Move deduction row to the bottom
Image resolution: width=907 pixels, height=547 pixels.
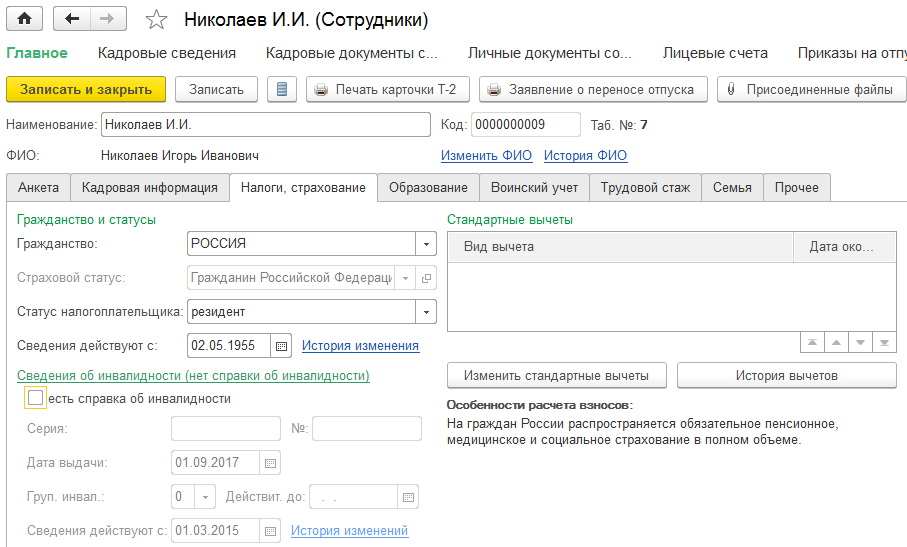[884, 343]
